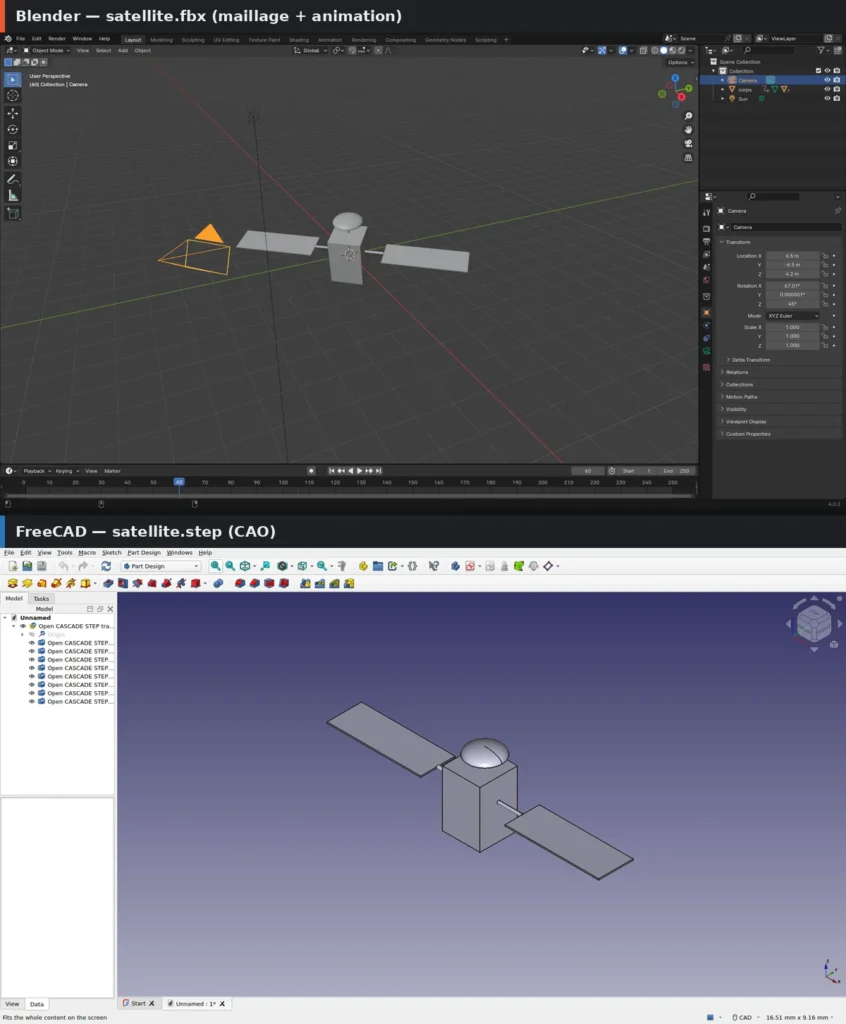Screen dimensions: 846x1024
Task: Open the Playback popover in Blender timeline
Action: 37,471
